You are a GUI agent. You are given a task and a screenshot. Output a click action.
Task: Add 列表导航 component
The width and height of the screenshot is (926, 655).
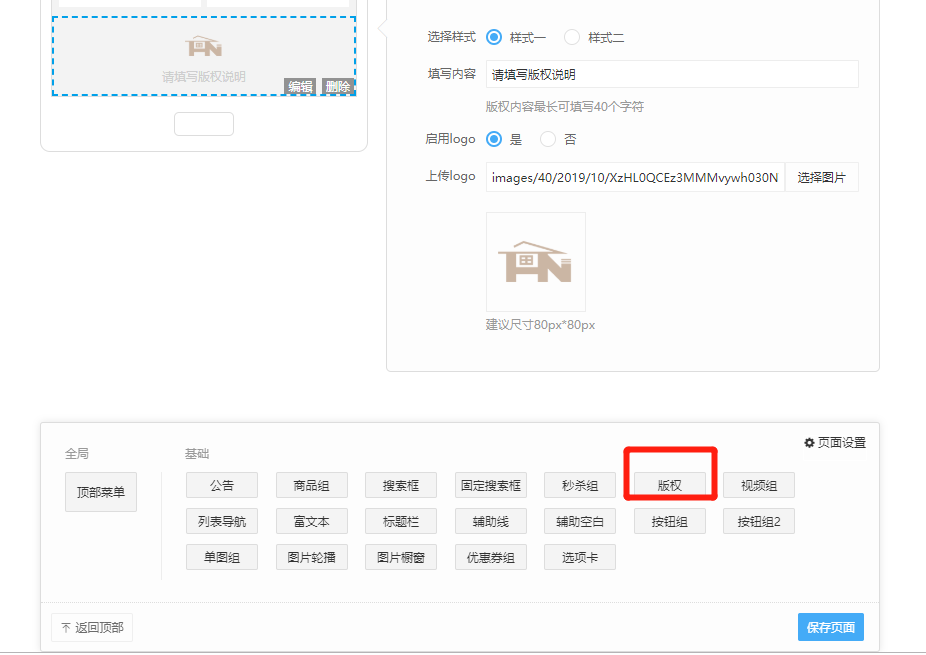point(222,522)
